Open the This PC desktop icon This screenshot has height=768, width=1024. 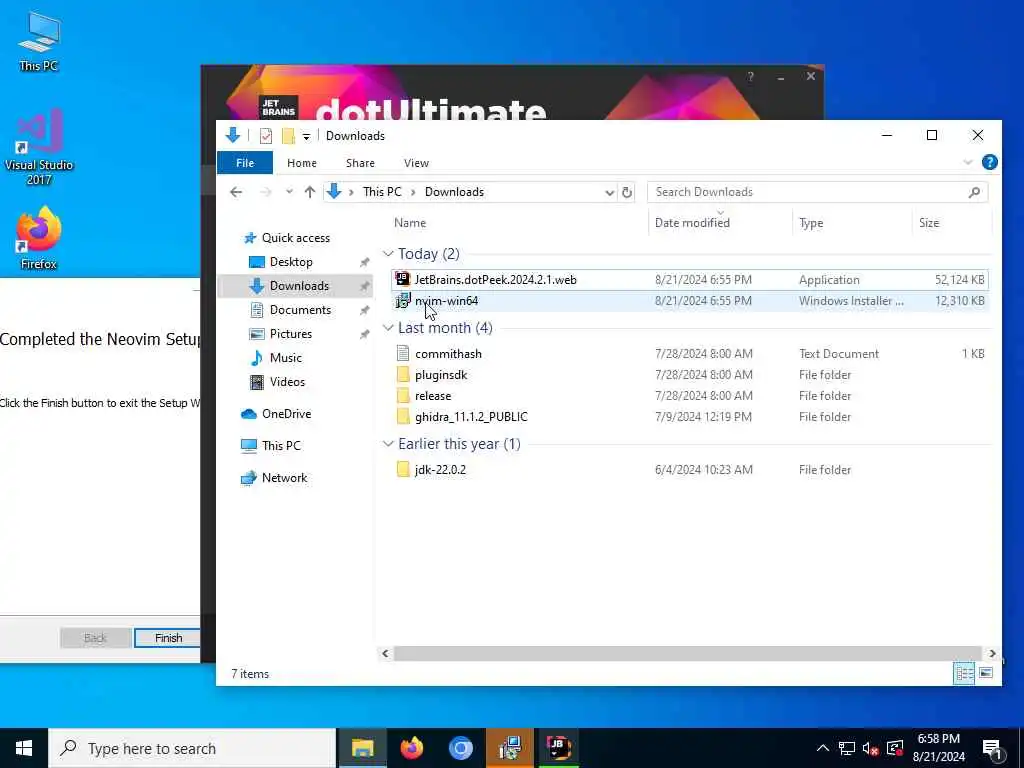point(39,40)
